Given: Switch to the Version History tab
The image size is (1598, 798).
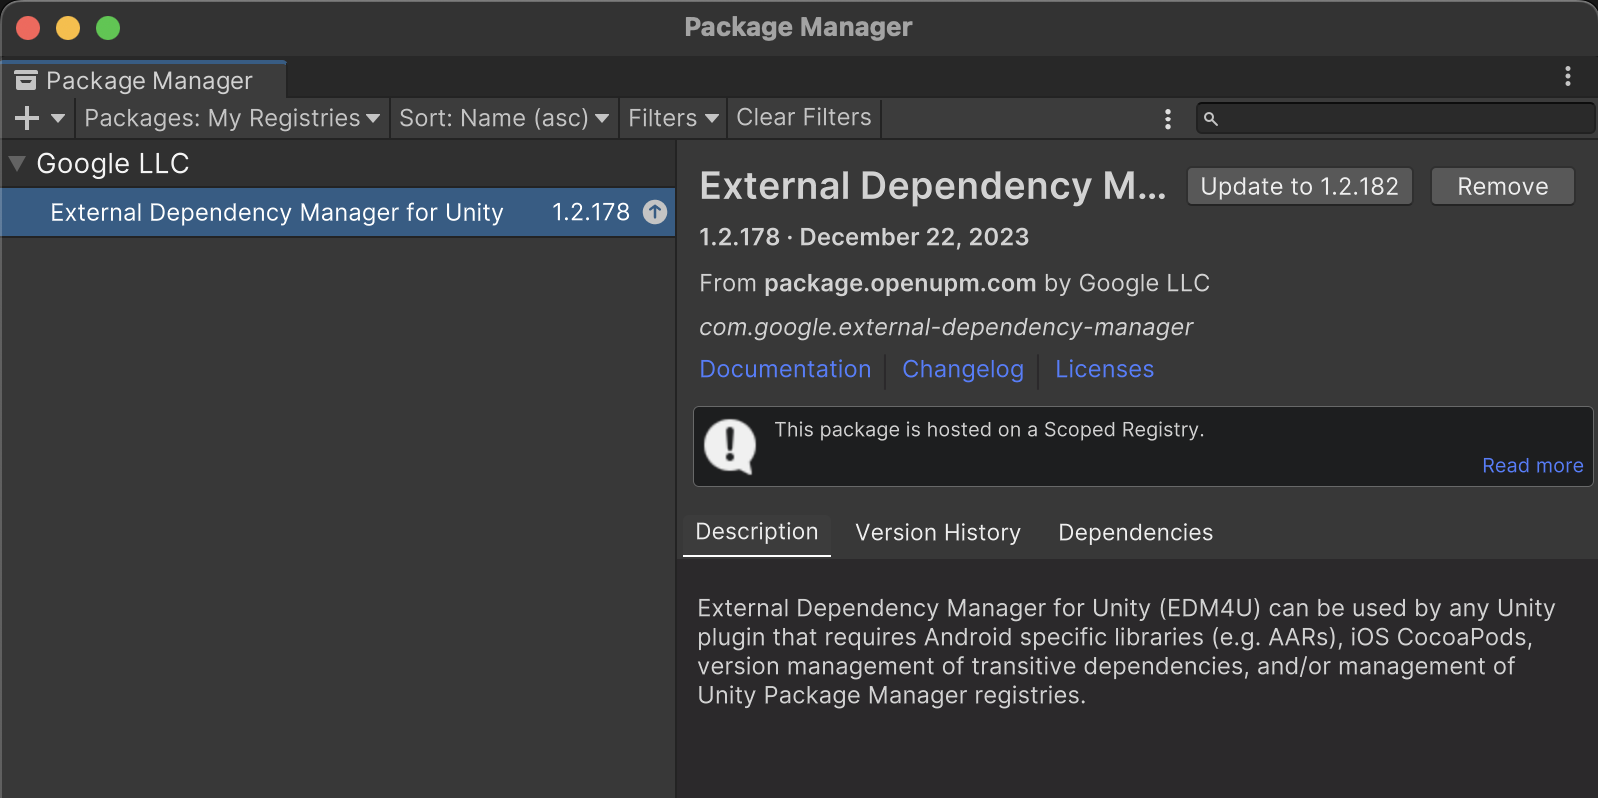Looking at the screenshot, I should point(938,532).
